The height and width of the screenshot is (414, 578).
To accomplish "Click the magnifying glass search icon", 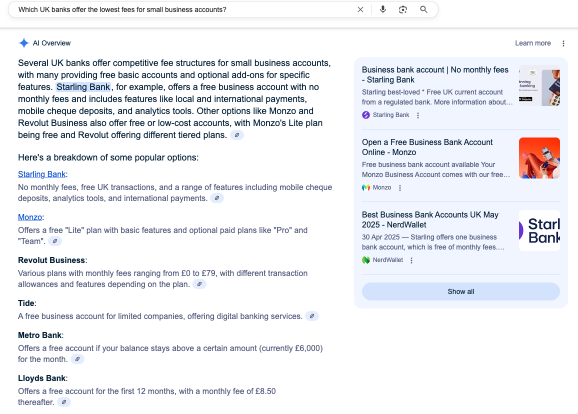I will pos(424,10).
